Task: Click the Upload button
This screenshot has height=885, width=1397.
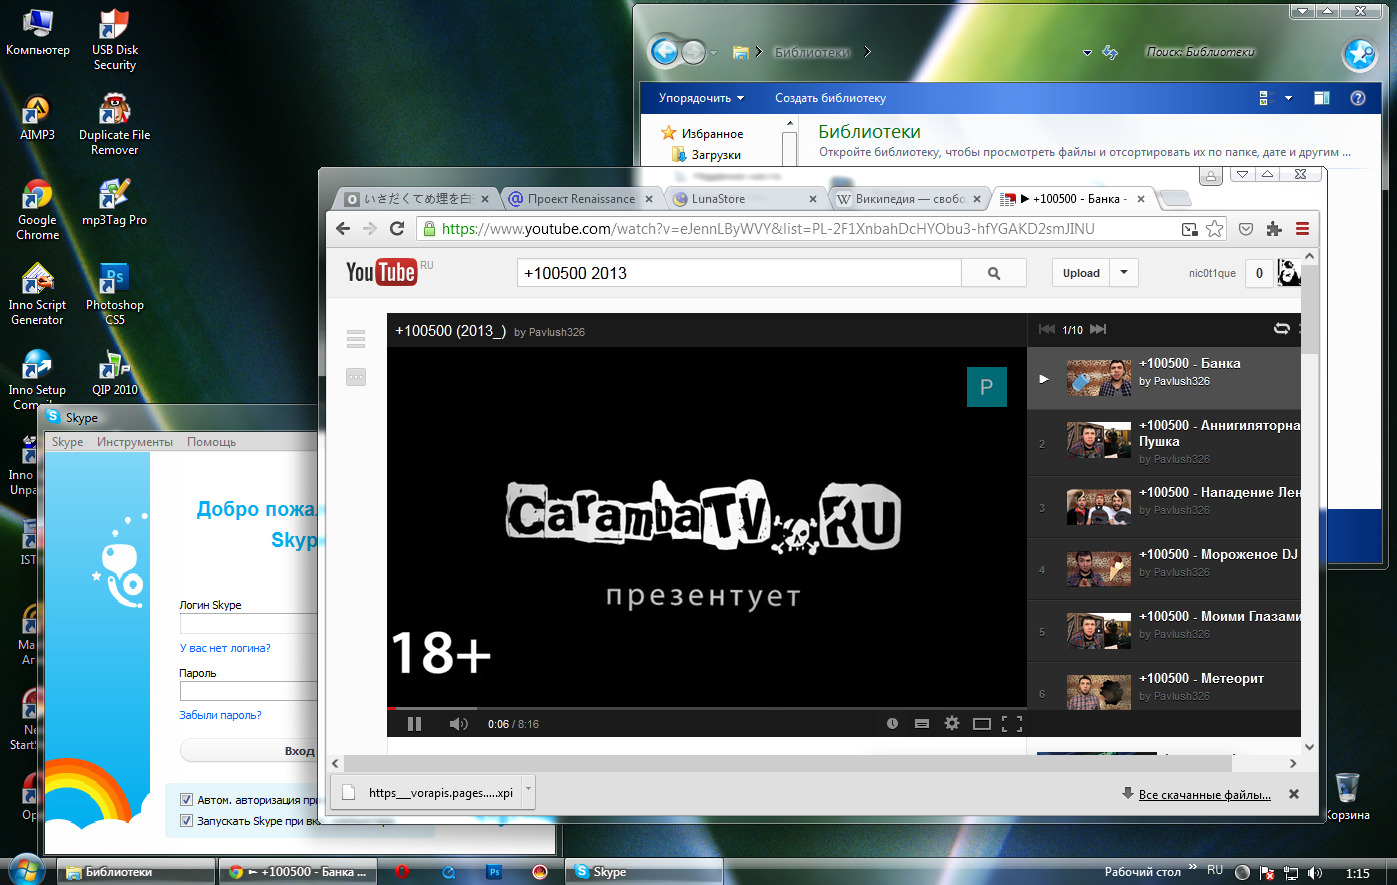Action: coord(1081,273)
